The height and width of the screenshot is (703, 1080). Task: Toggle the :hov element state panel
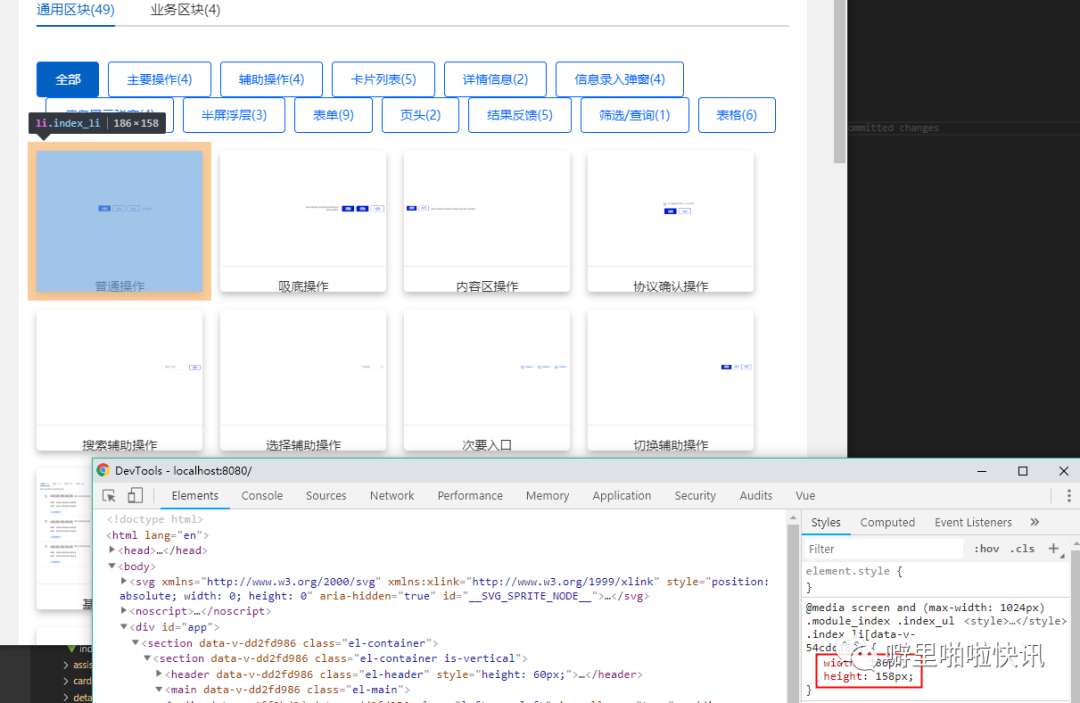pyautogui.click(x=986, y=549)
